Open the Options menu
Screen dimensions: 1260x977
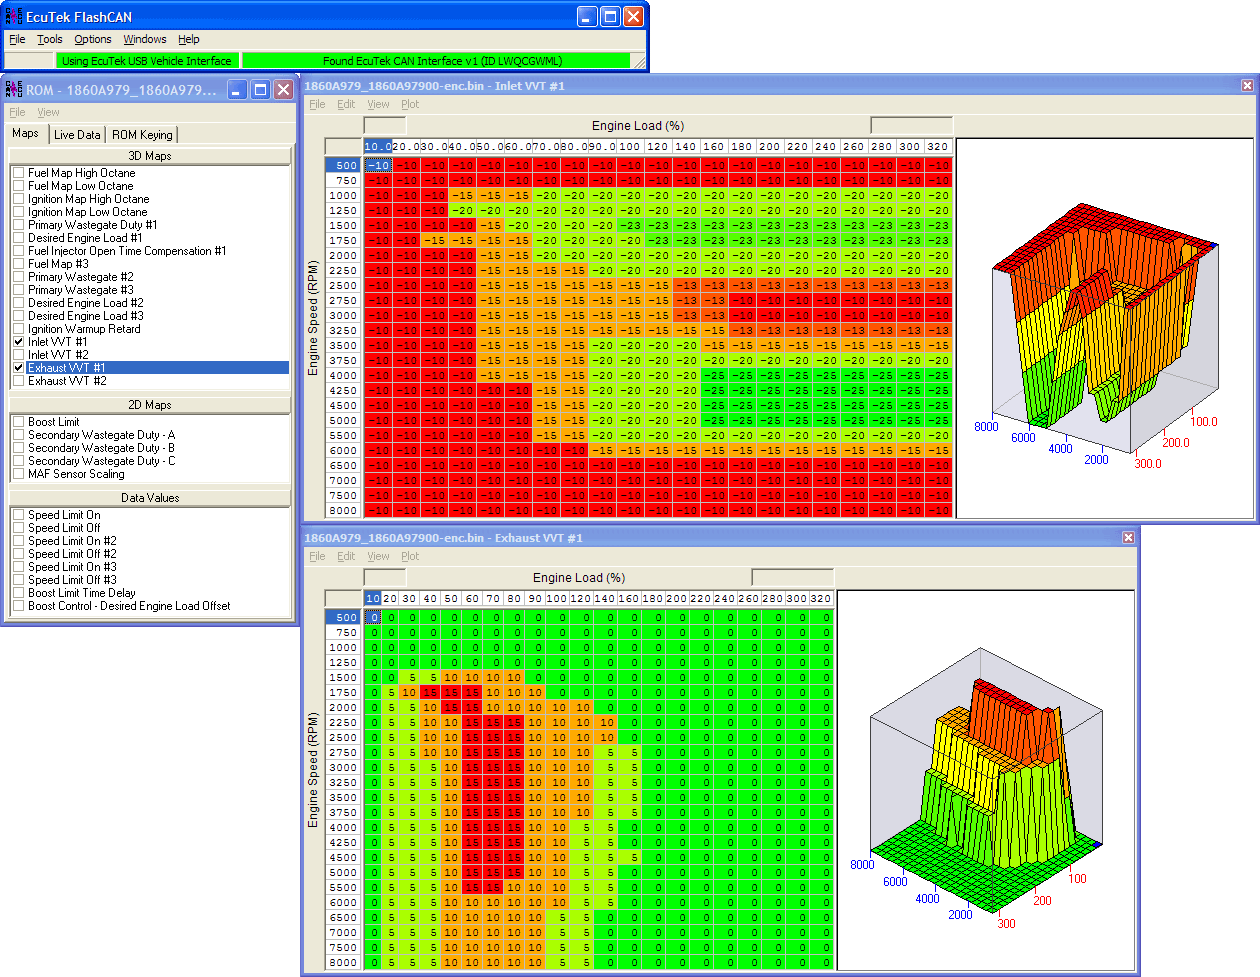click(93, 39)
